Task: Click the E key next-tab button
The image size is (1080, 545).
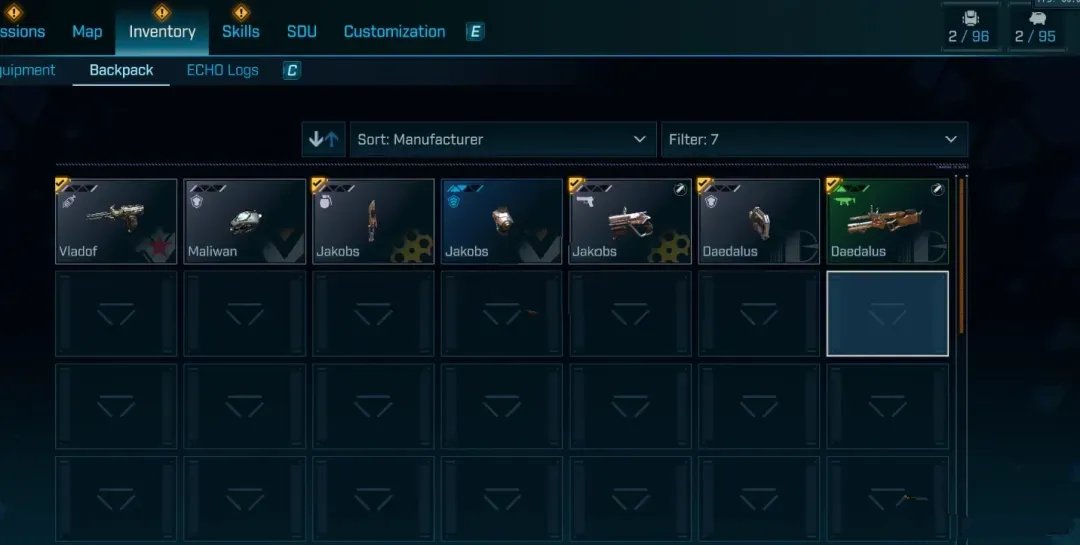Action: point(475,32)
